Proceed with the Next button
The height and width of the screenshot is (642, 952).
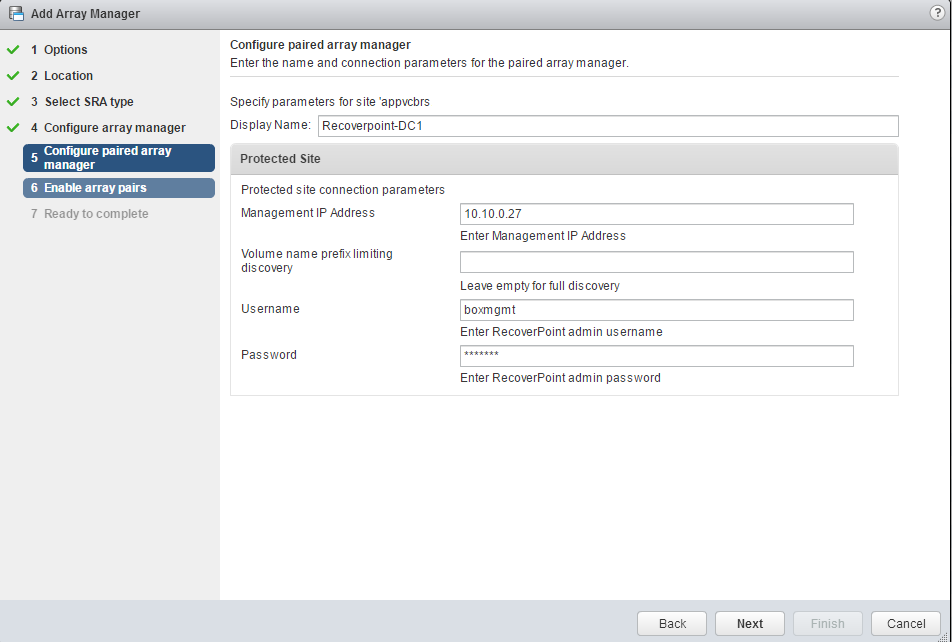(750, 624)
